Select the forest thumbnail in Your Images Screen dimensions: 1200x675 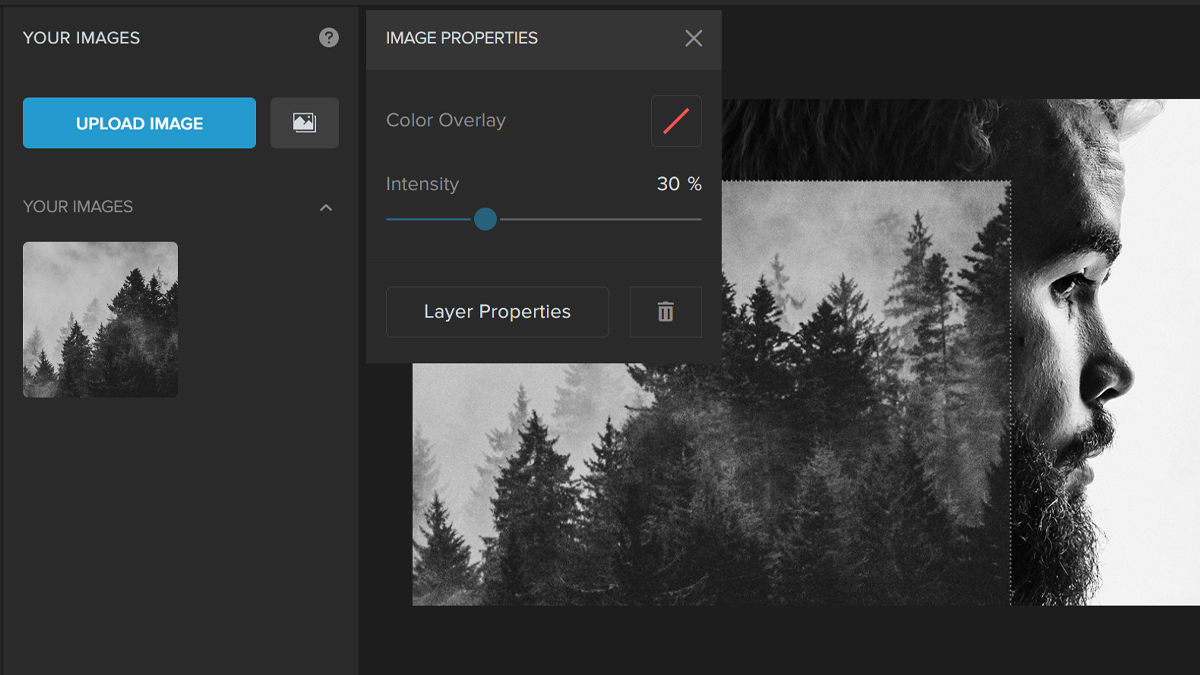coord(100,319)
